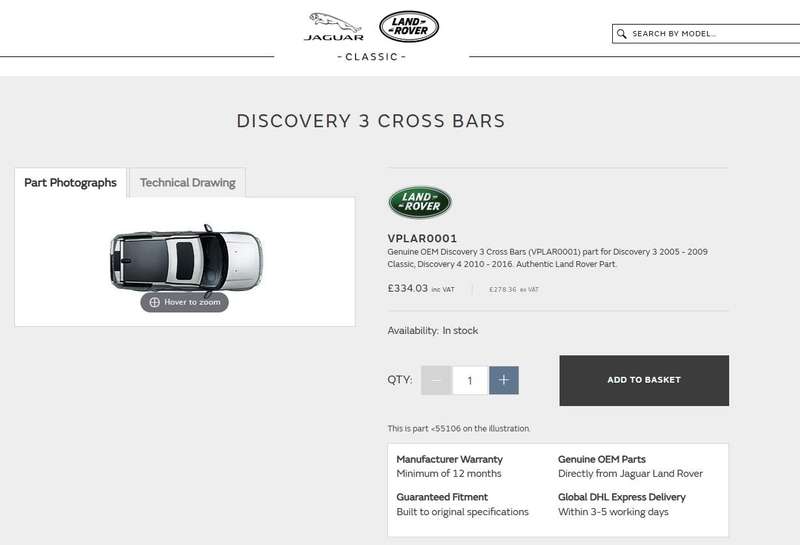This screenshot has height=545, width=800.
Task: Click the Genuine OEM Parts heading
Action: pyautogui.click(x=602, y=459)
